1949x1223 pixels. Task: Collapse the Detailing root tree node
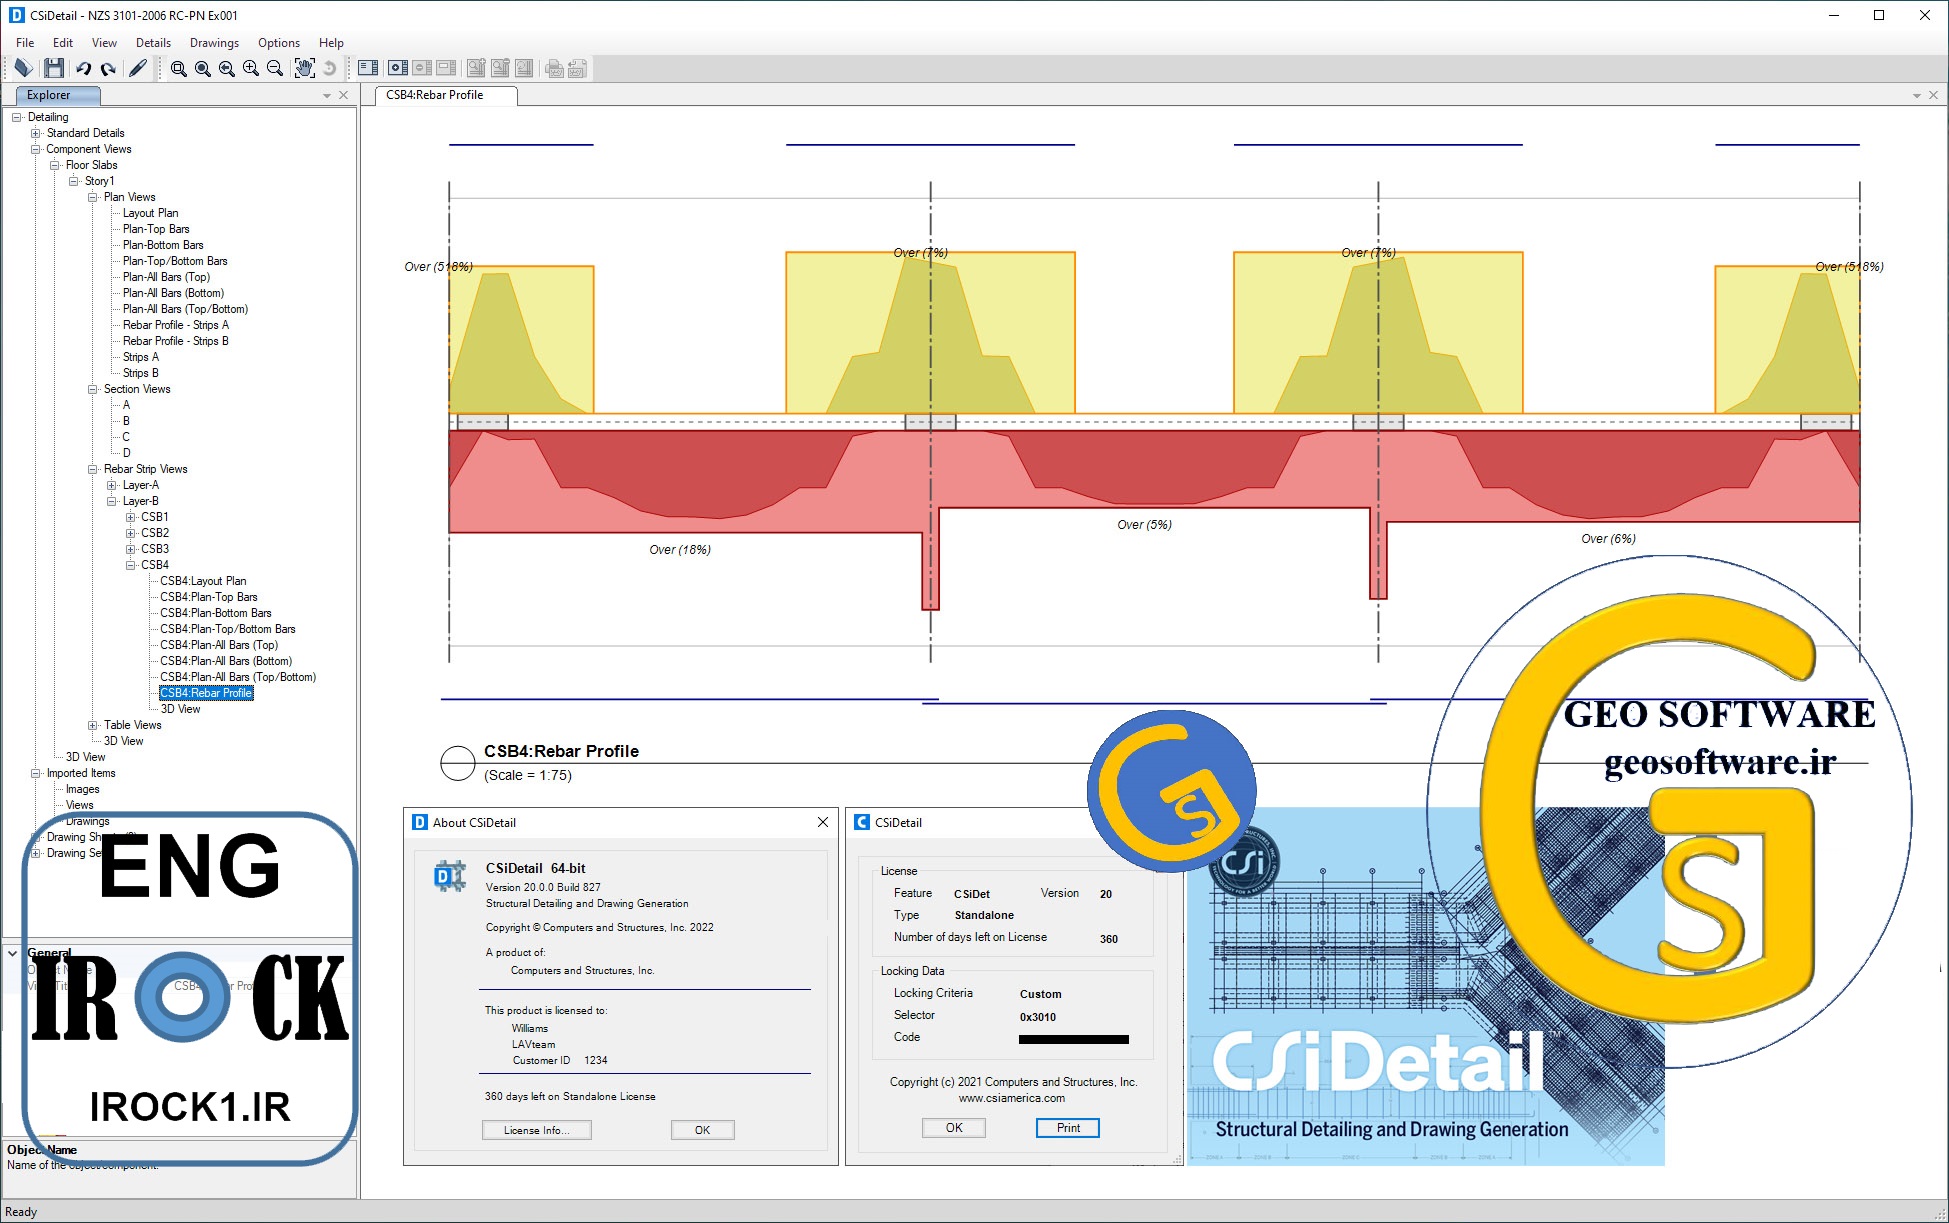coord(17,117)
